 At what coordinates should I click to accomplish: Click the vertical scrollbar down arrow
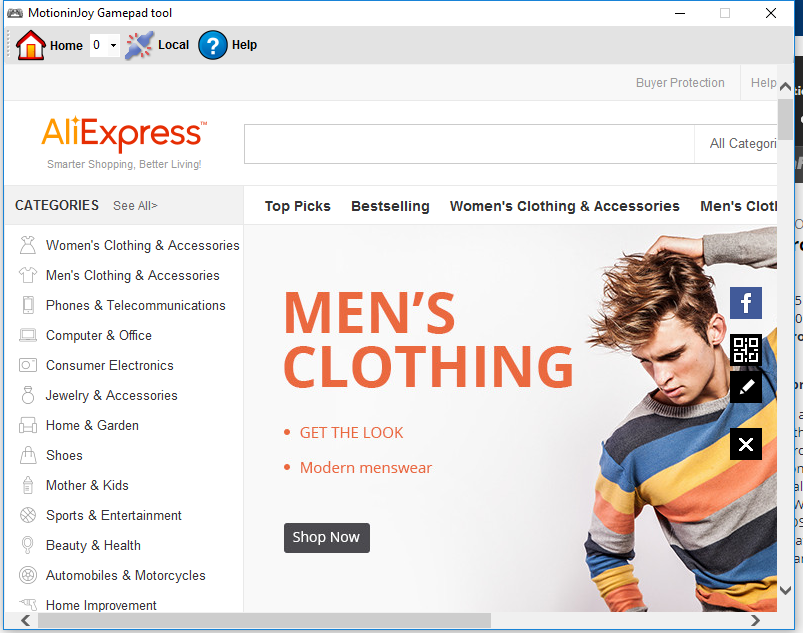point(785,590)
